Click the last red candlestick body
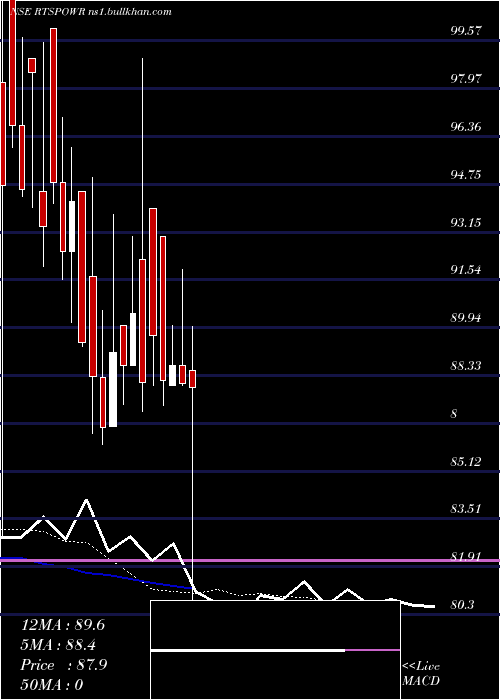This screenshot has height=700, width=500. coord(193,379)
